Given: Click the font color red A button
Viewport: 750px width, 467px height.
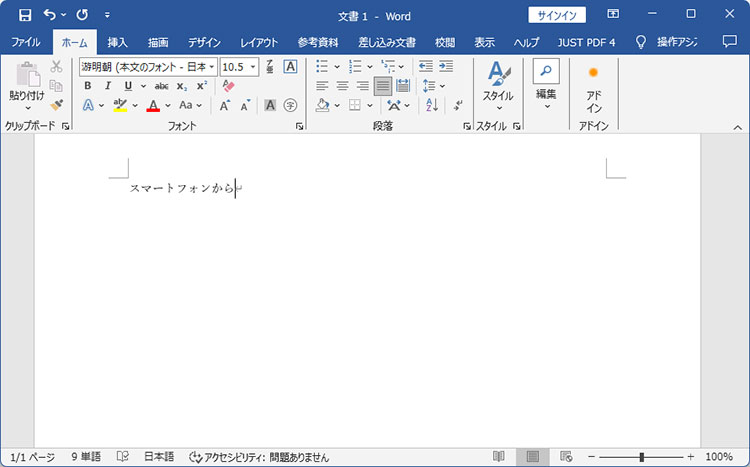Looking at the screenshot, I should pos(152,105).
